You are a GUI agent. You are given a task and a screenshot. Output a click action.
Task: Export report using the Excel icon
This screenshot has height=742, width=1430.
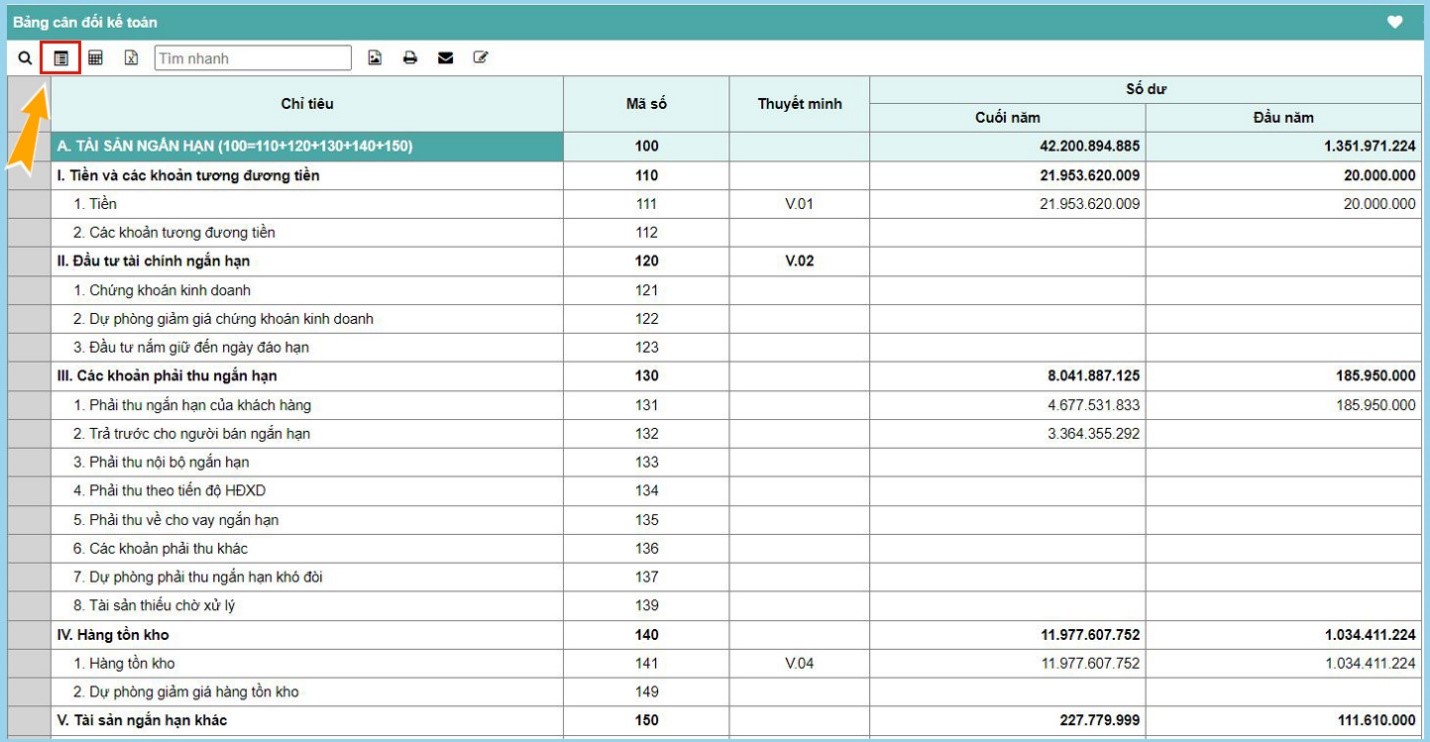pos(131,58)
